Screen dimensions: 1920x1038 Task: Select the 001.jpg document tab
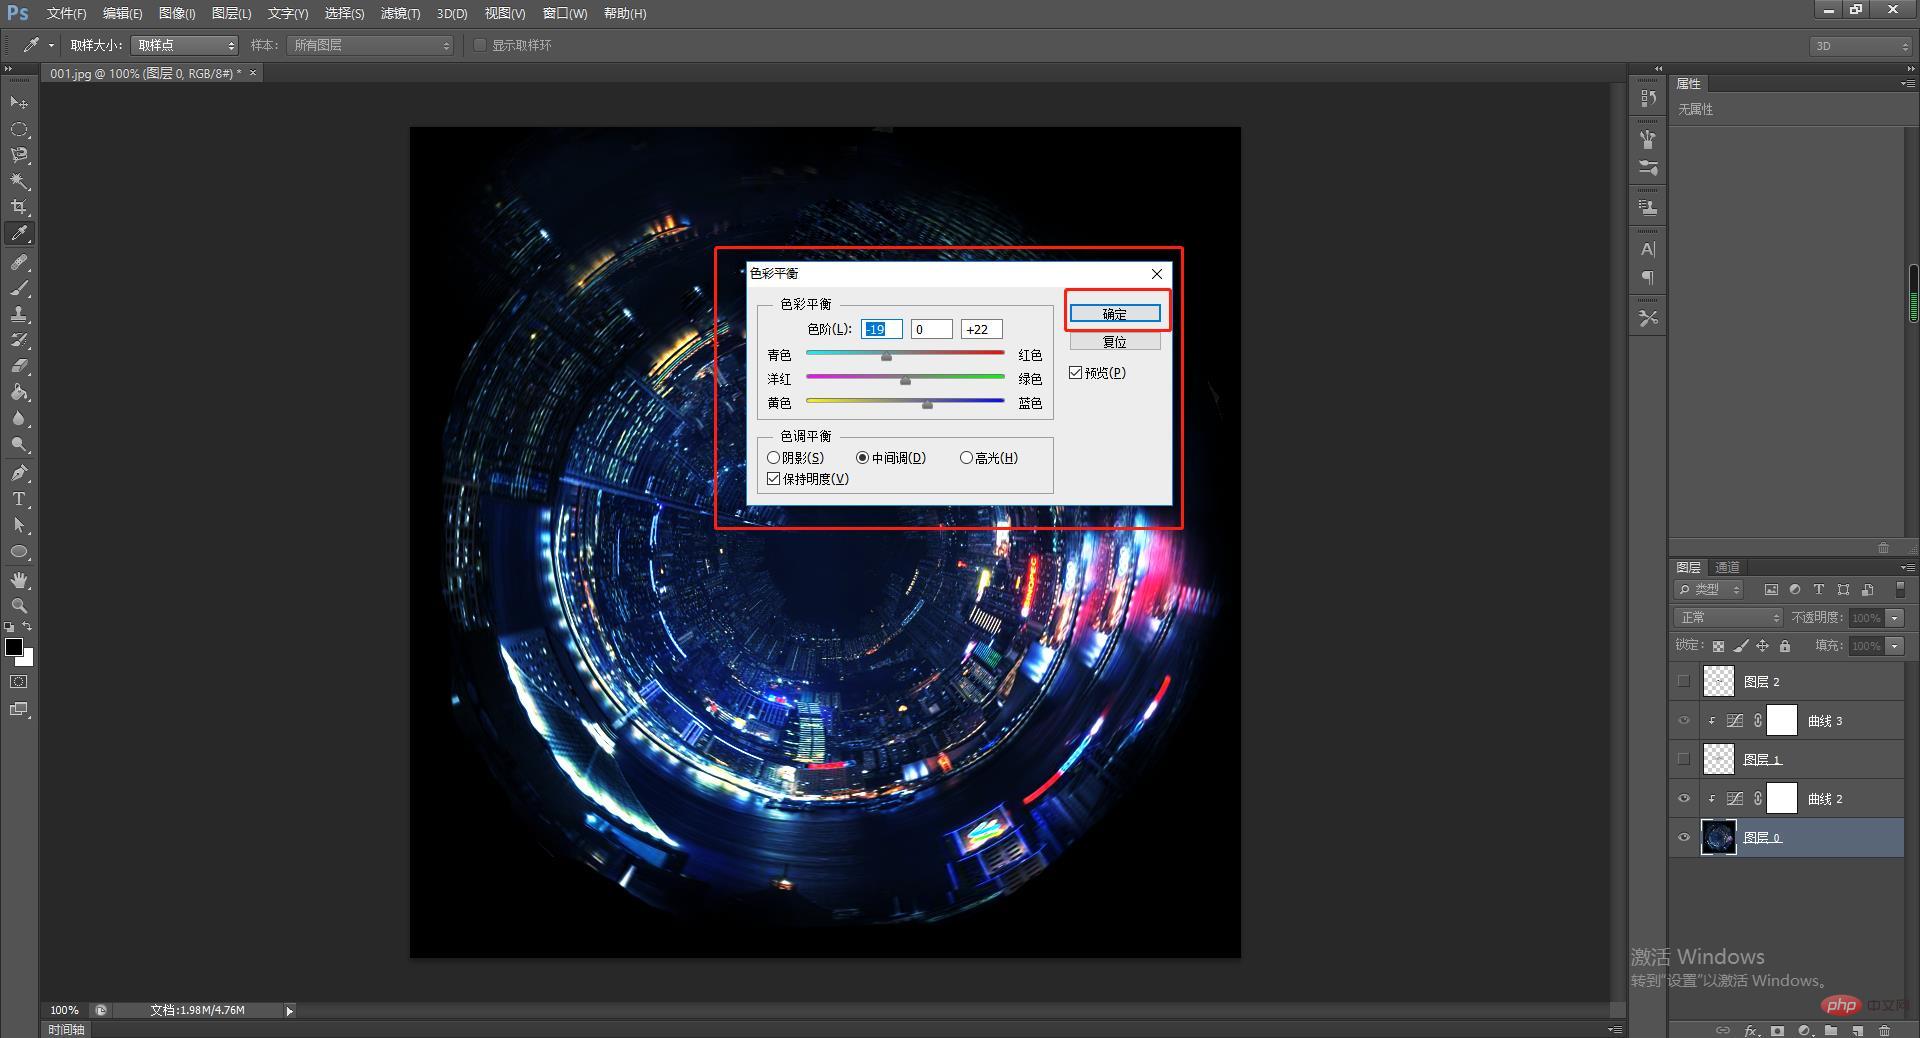145,73
